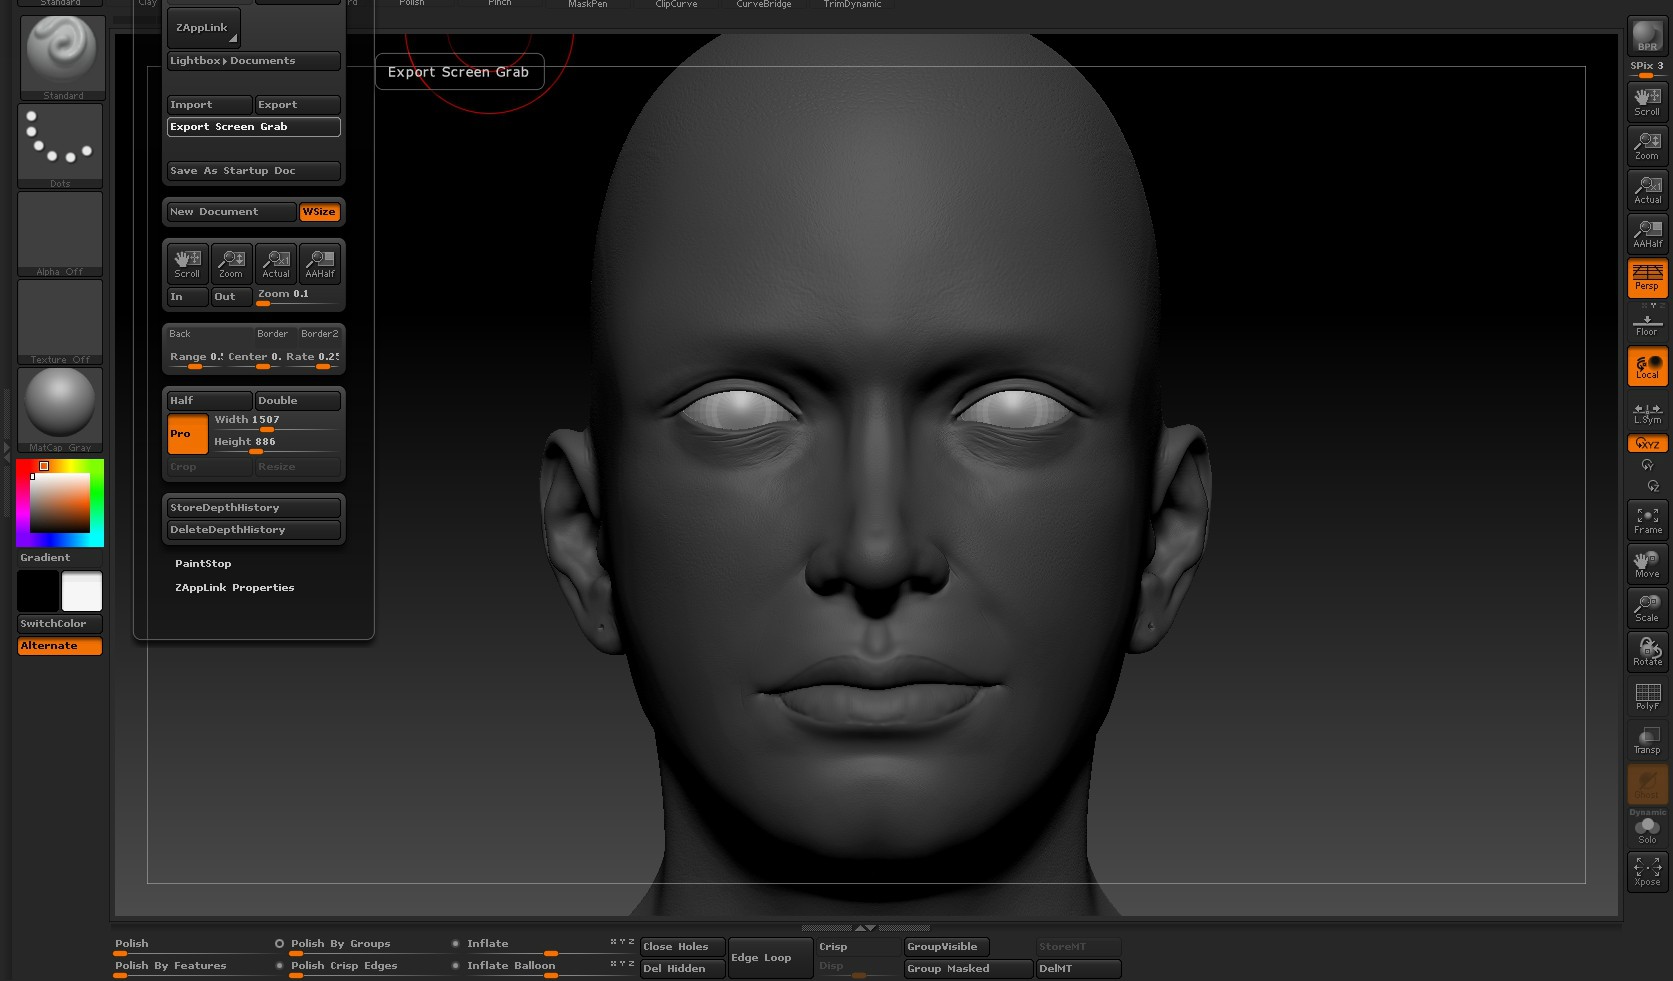Select the Scroll icon in right shelf

click(x=1647, y=102)
